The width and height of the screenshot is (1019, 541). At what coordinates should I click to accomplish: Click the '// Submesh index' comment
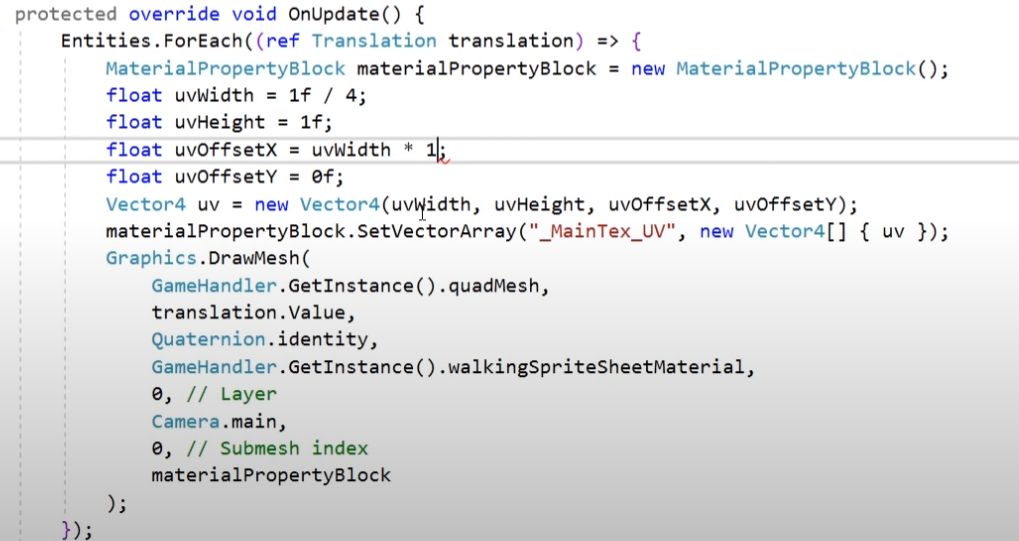pos(277,449)
